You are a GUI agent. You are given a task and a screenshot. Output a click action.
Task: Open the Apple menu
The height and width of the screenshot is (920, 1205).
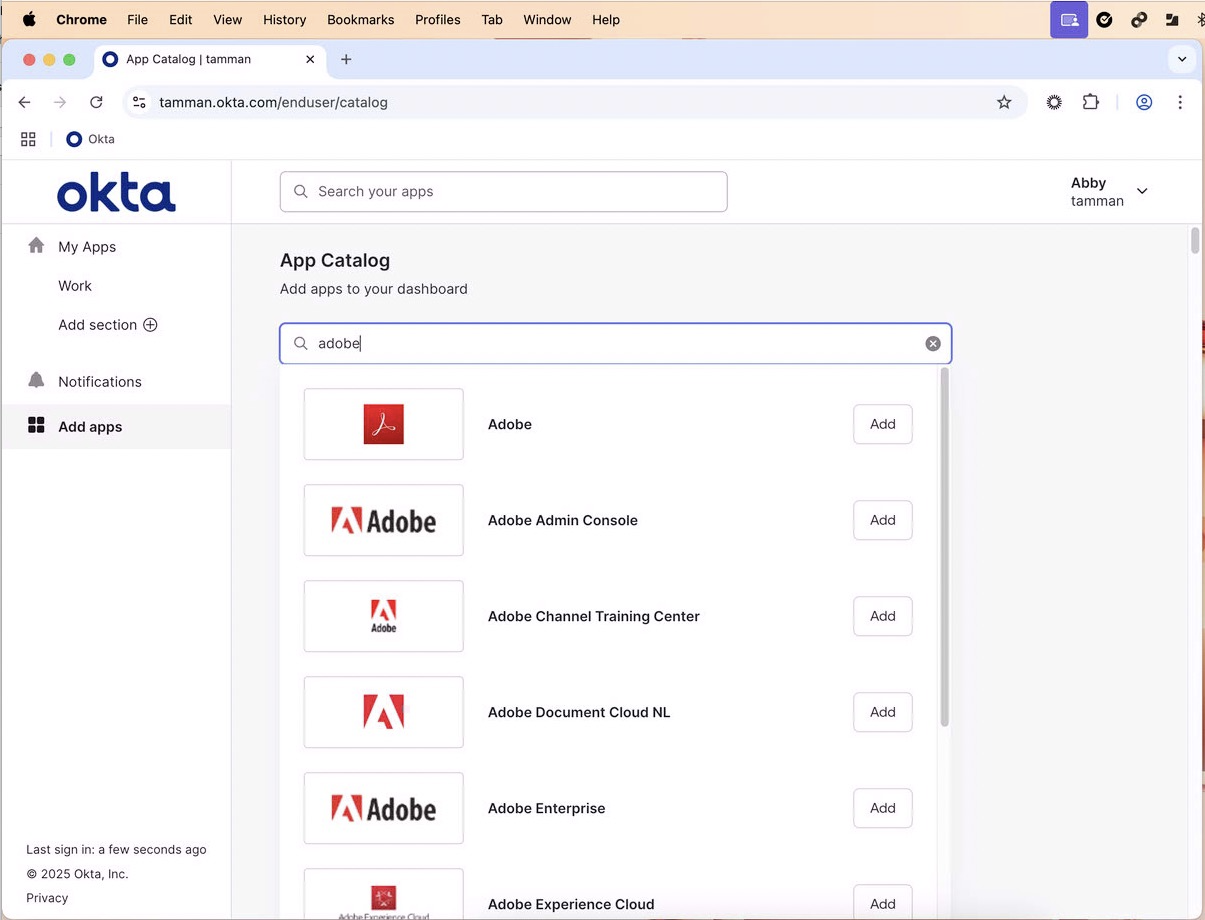(x=29, y=19)
